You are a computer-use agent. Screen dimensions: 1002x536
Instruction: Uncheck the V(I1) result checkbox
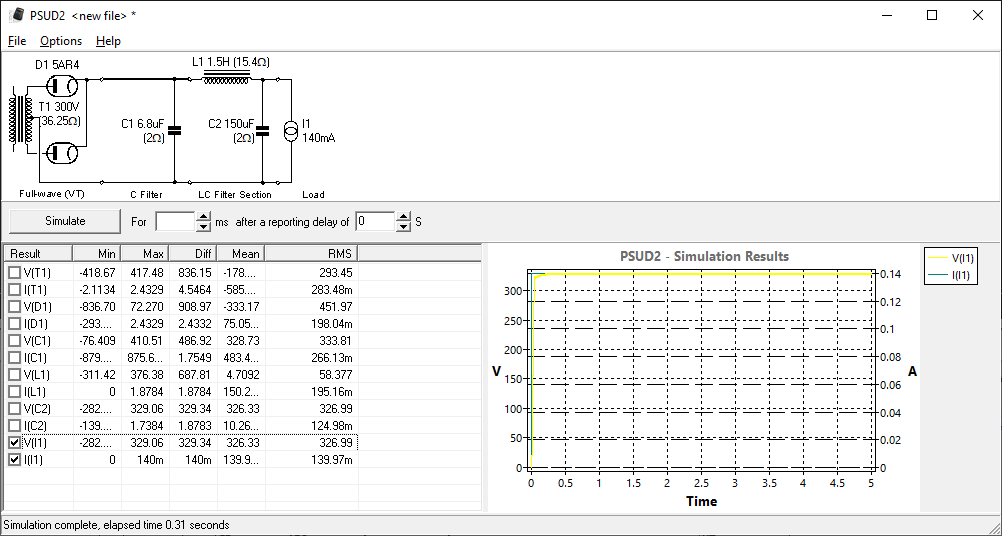pyautogui.click(x=15, y=443)
